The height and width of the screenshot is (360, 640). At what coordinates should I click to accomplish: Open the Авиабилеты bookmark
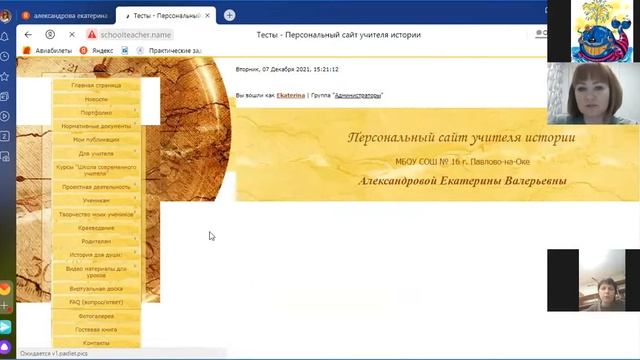[47, 51]
